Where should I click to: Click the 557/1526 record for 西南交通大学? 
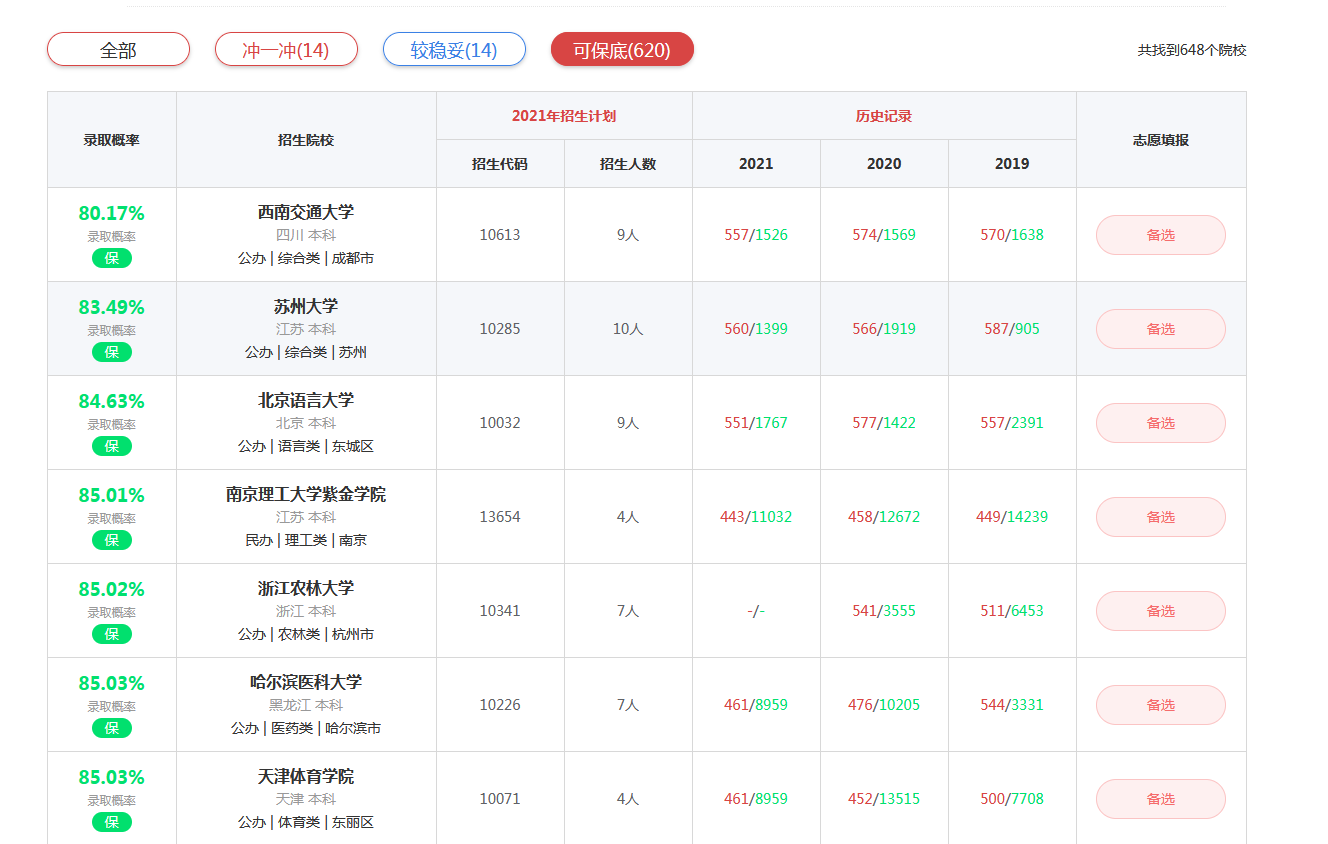click(756, 235)
